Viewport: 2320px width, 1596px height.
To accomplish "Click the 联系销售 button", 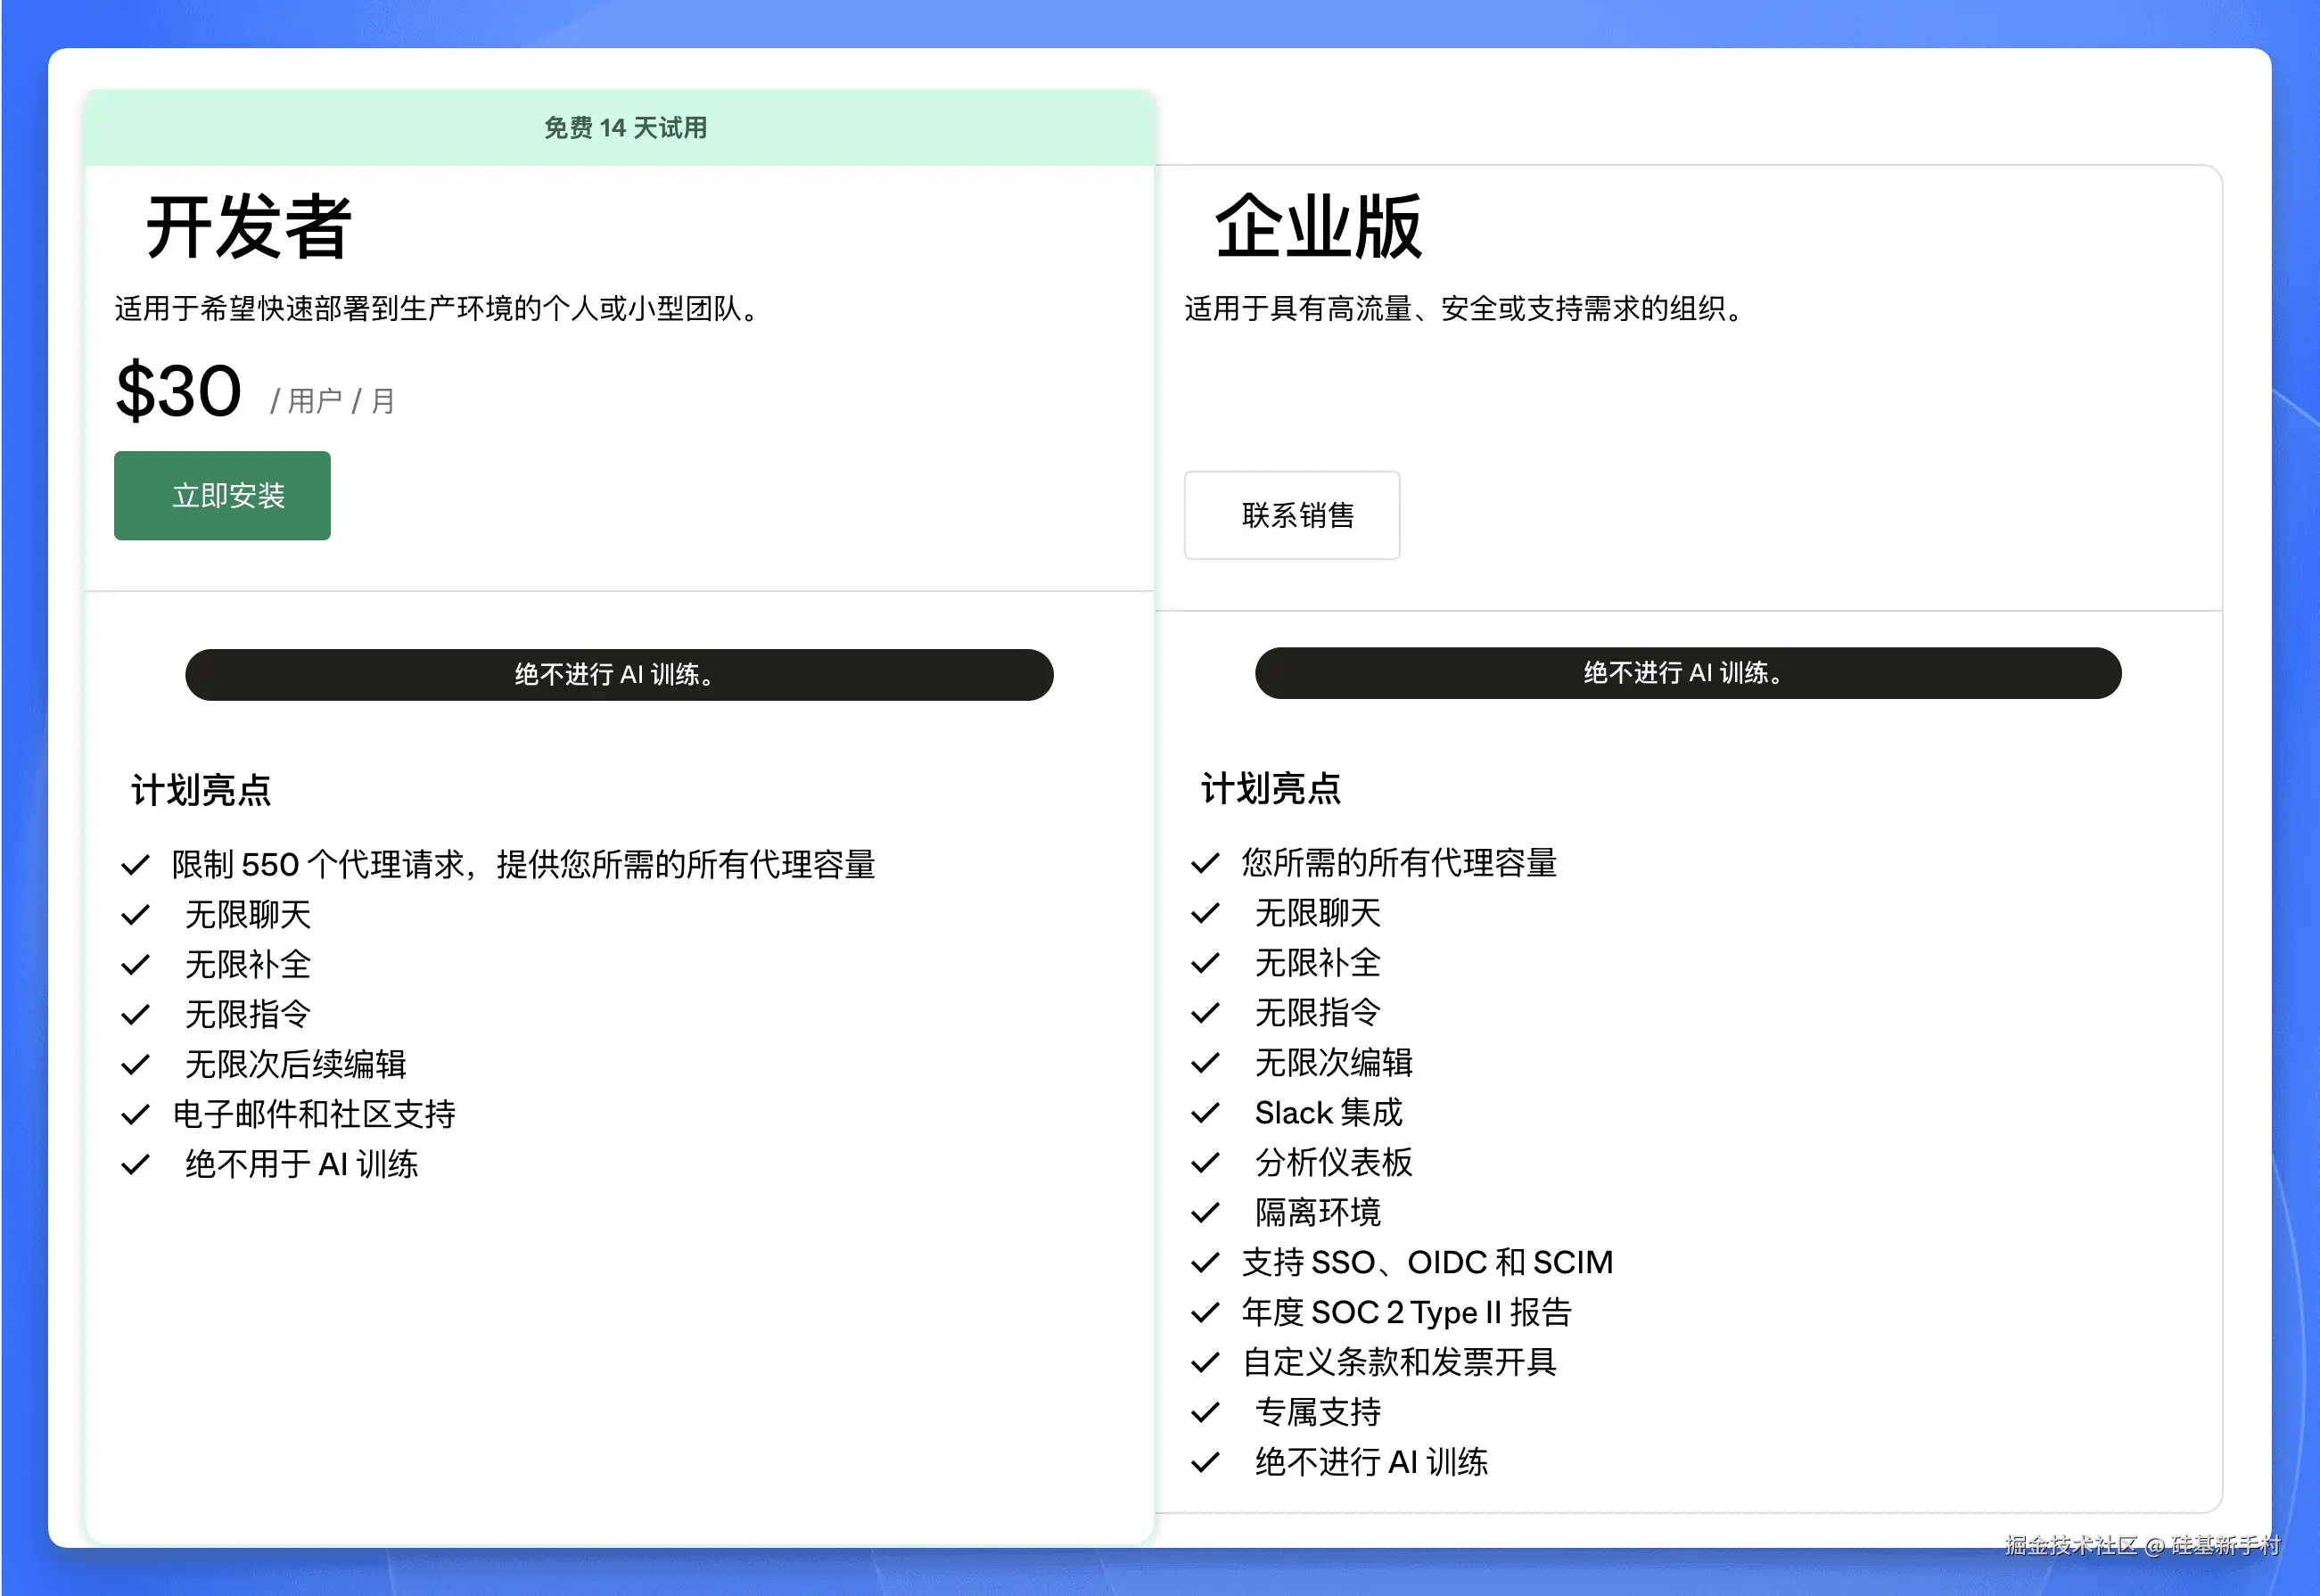I will tap(1292, 516).
